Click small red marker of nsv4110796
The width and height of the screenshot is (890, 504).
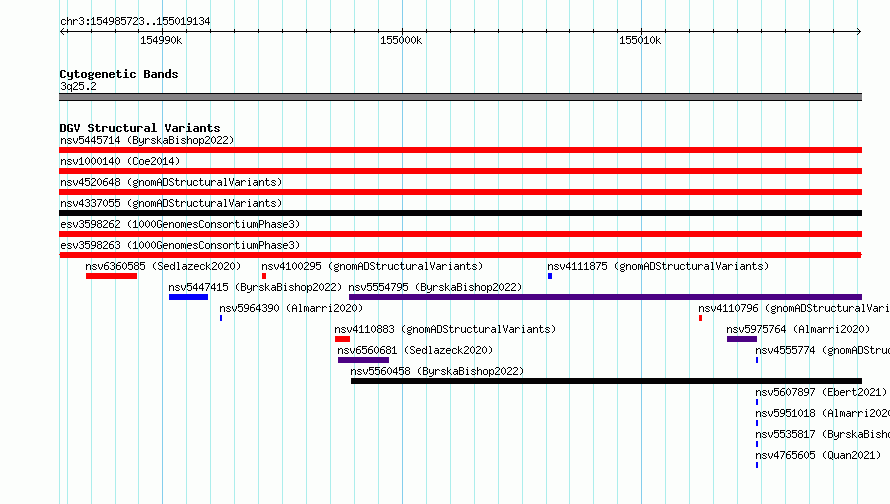pos(700,318)
